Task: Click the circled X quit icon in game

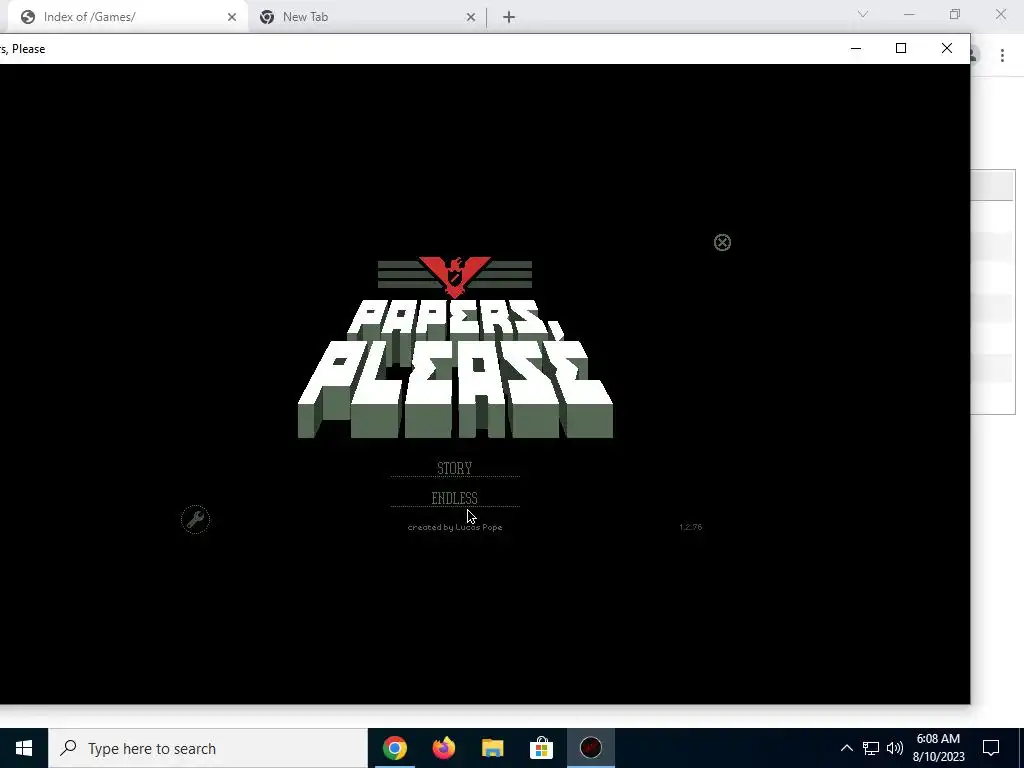Action: coord(722,243)
